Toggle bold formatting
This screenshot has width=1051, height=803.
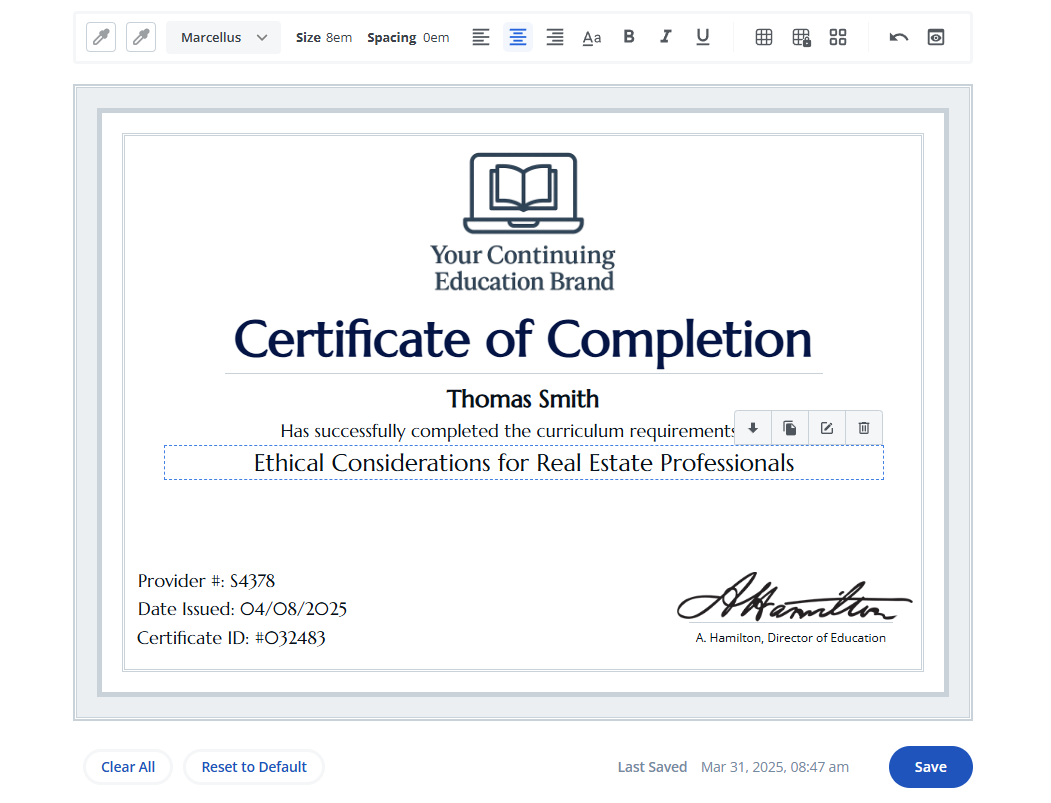pyautogui.click(x=629, y=38)
